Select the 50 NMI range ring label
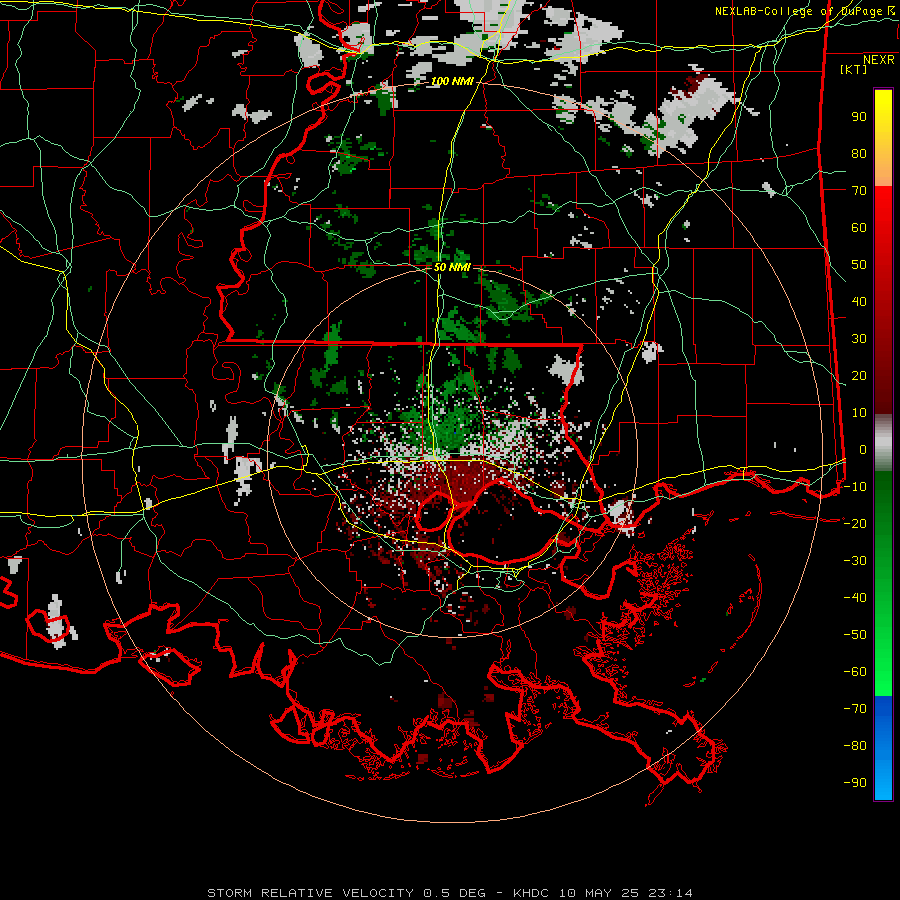 pos(452,267)
